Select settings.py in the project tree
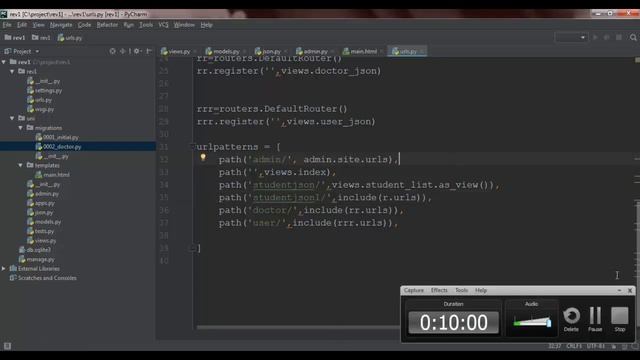 pos(44,90)
